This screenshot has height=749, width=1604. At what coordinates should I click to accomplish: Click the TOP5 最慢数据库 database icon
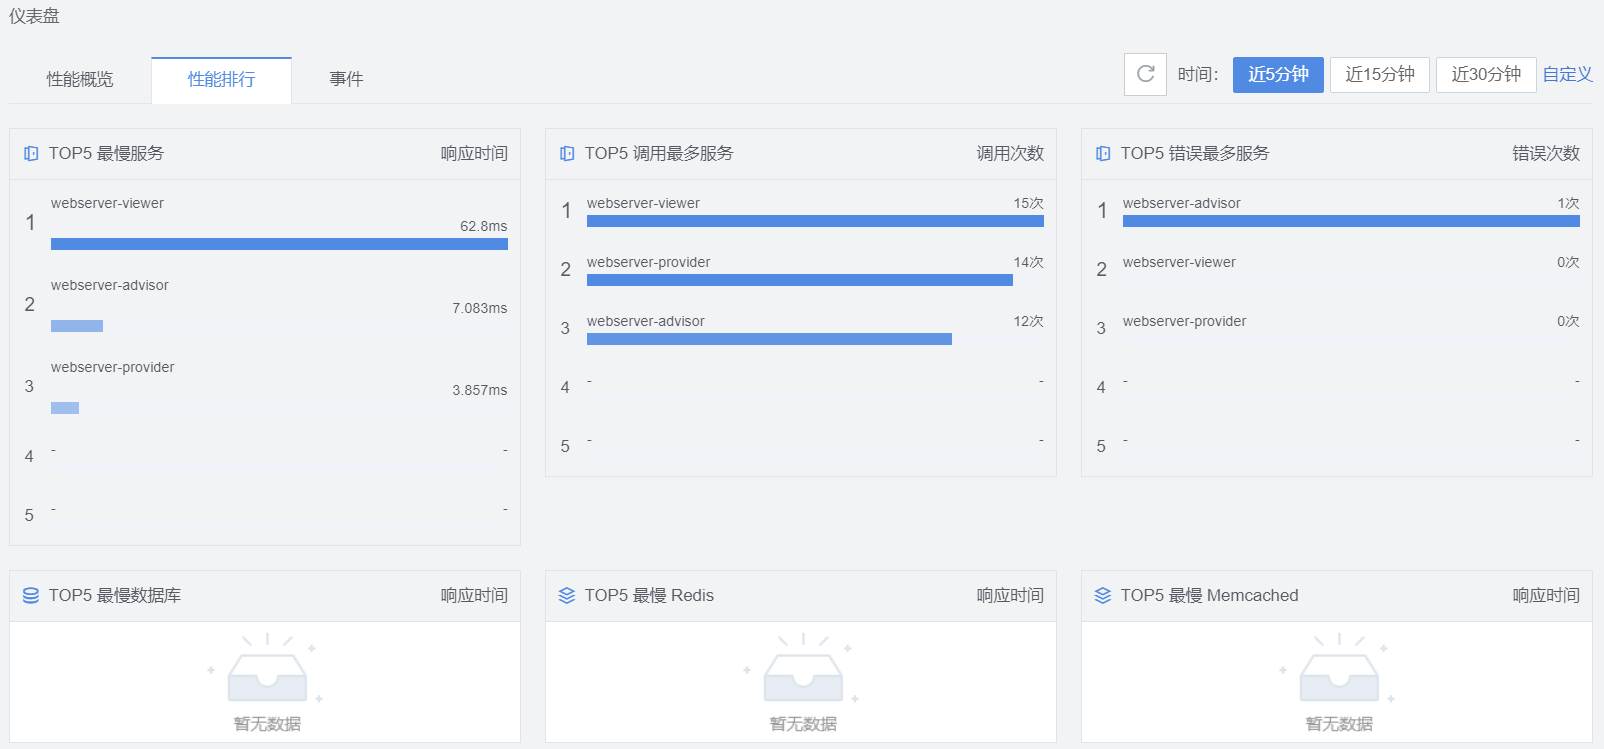click(x=31, y=595)
